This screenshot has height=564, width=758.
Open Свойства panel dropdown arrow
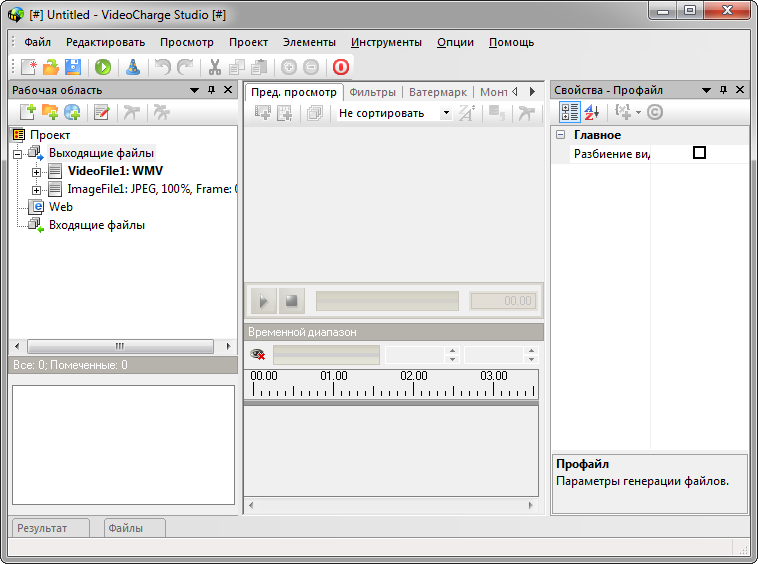(x=706, y=90)
